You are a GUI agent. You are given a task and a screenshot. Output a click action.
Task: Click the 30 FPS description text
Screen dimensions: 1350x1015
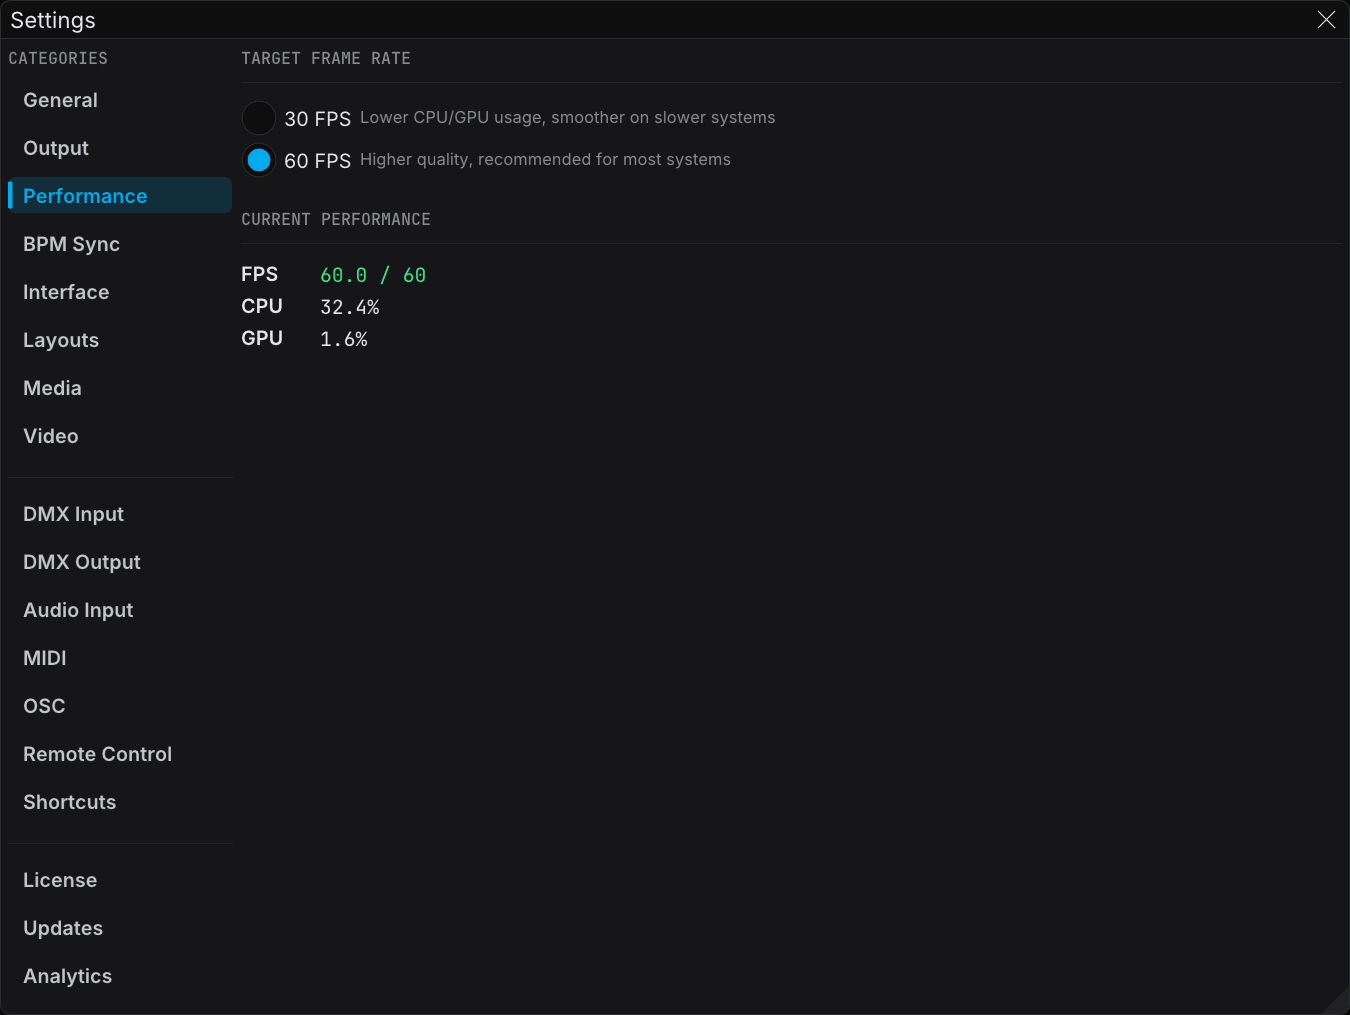(x=567, y=117)
